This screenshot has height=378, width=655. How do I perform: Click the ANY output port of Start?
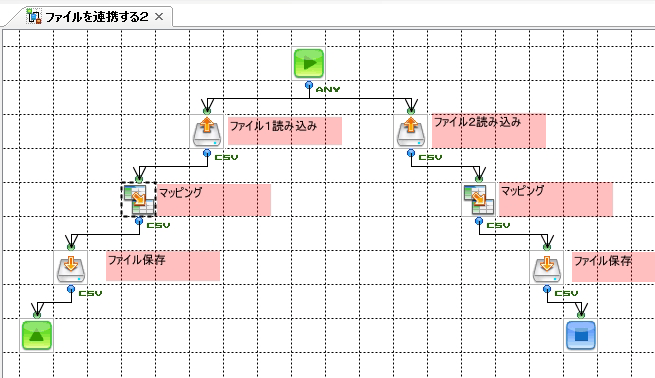tap(309, 85)
